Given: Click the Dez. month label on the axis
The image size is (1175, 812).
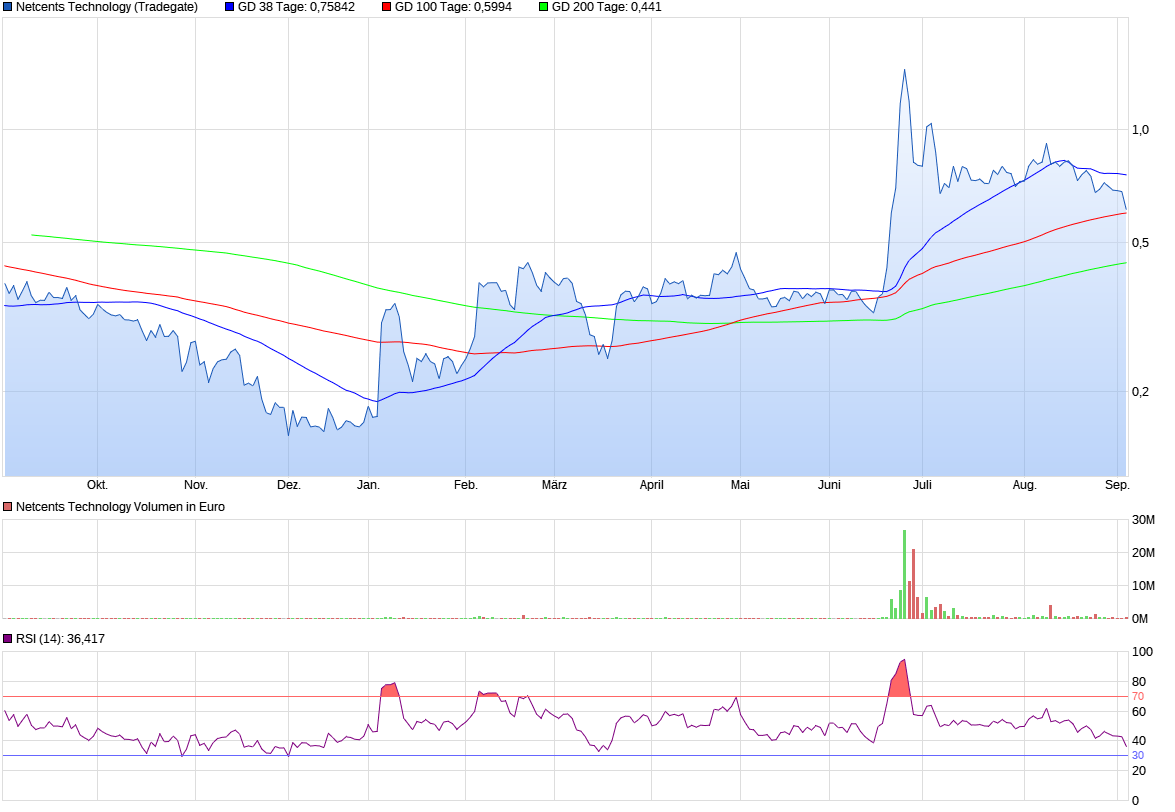Looking at the screenshot, I should [289, 485].
